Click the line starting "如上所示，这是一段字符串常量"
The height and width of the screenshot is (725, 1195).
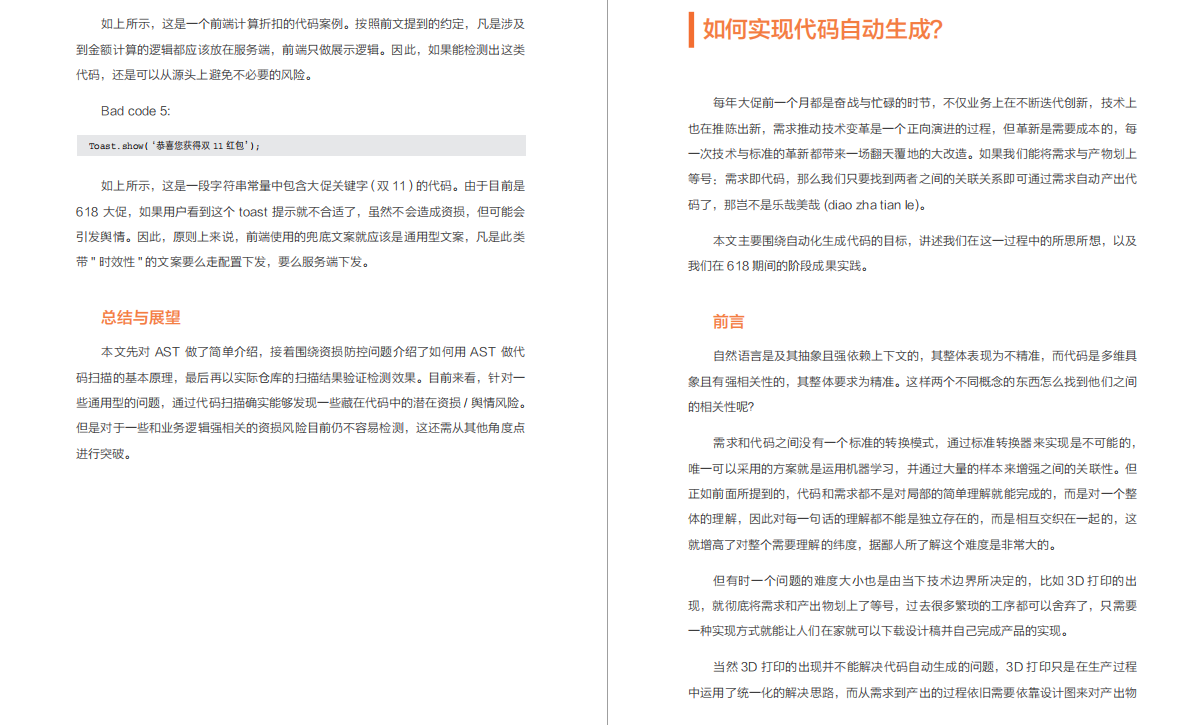tap(312, 186)
